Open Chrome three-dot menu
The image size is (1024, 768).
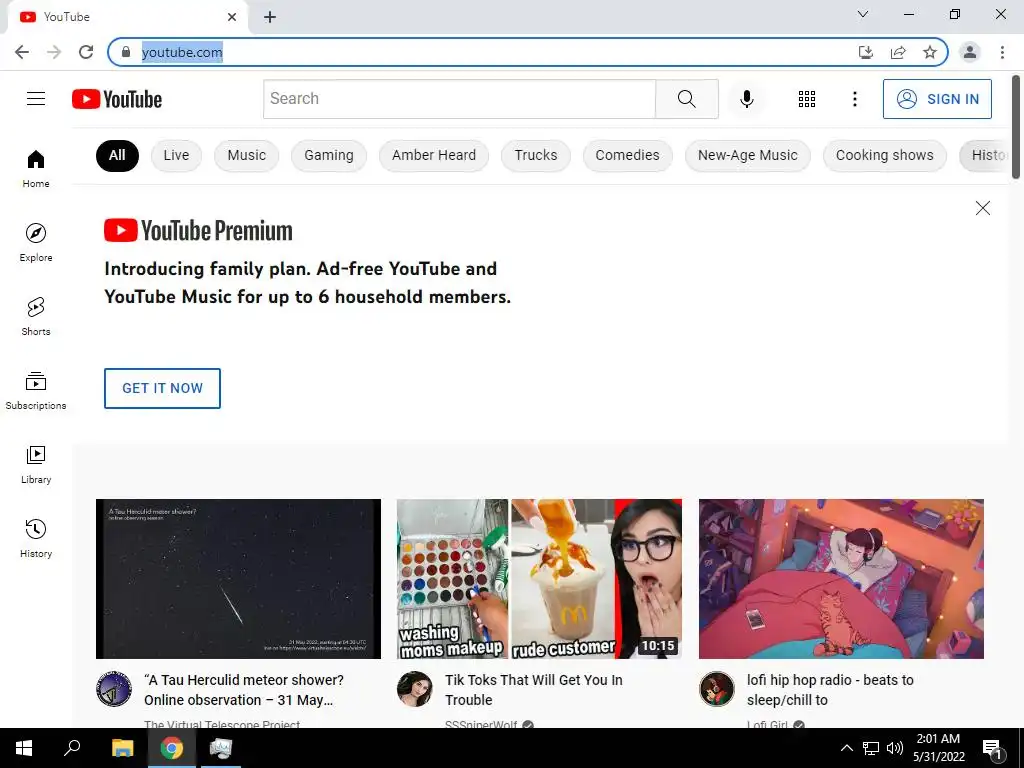(1002, 52)
